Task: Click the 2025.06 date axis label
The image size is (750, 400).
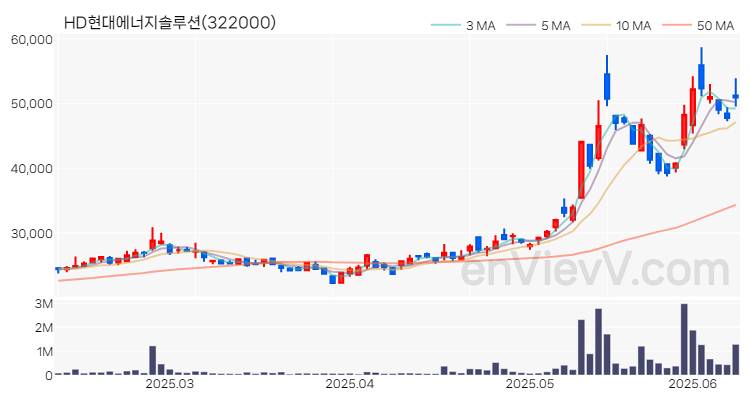Action: (693, 384)
